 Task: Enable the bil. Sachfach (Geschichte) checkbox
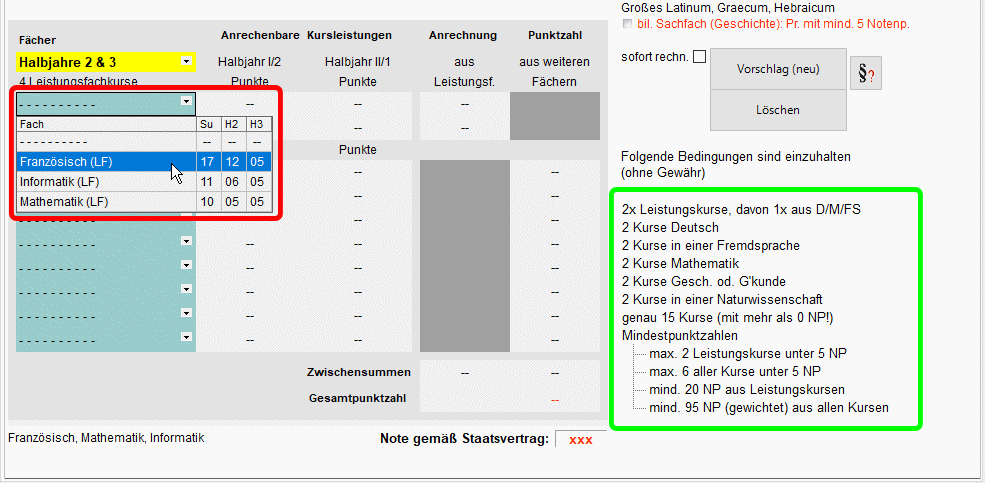pos(627,24)
